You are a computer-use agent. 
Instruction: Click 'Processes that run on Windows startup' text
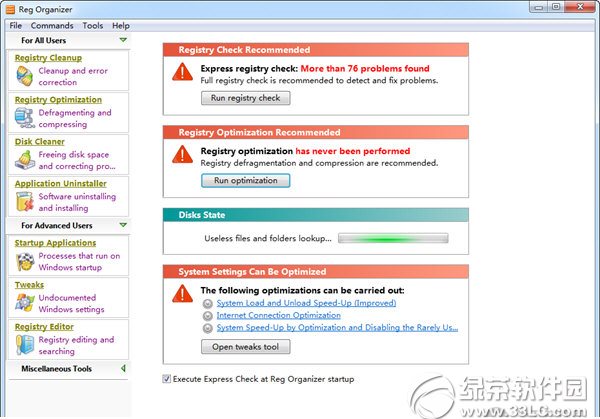(79, 261)
